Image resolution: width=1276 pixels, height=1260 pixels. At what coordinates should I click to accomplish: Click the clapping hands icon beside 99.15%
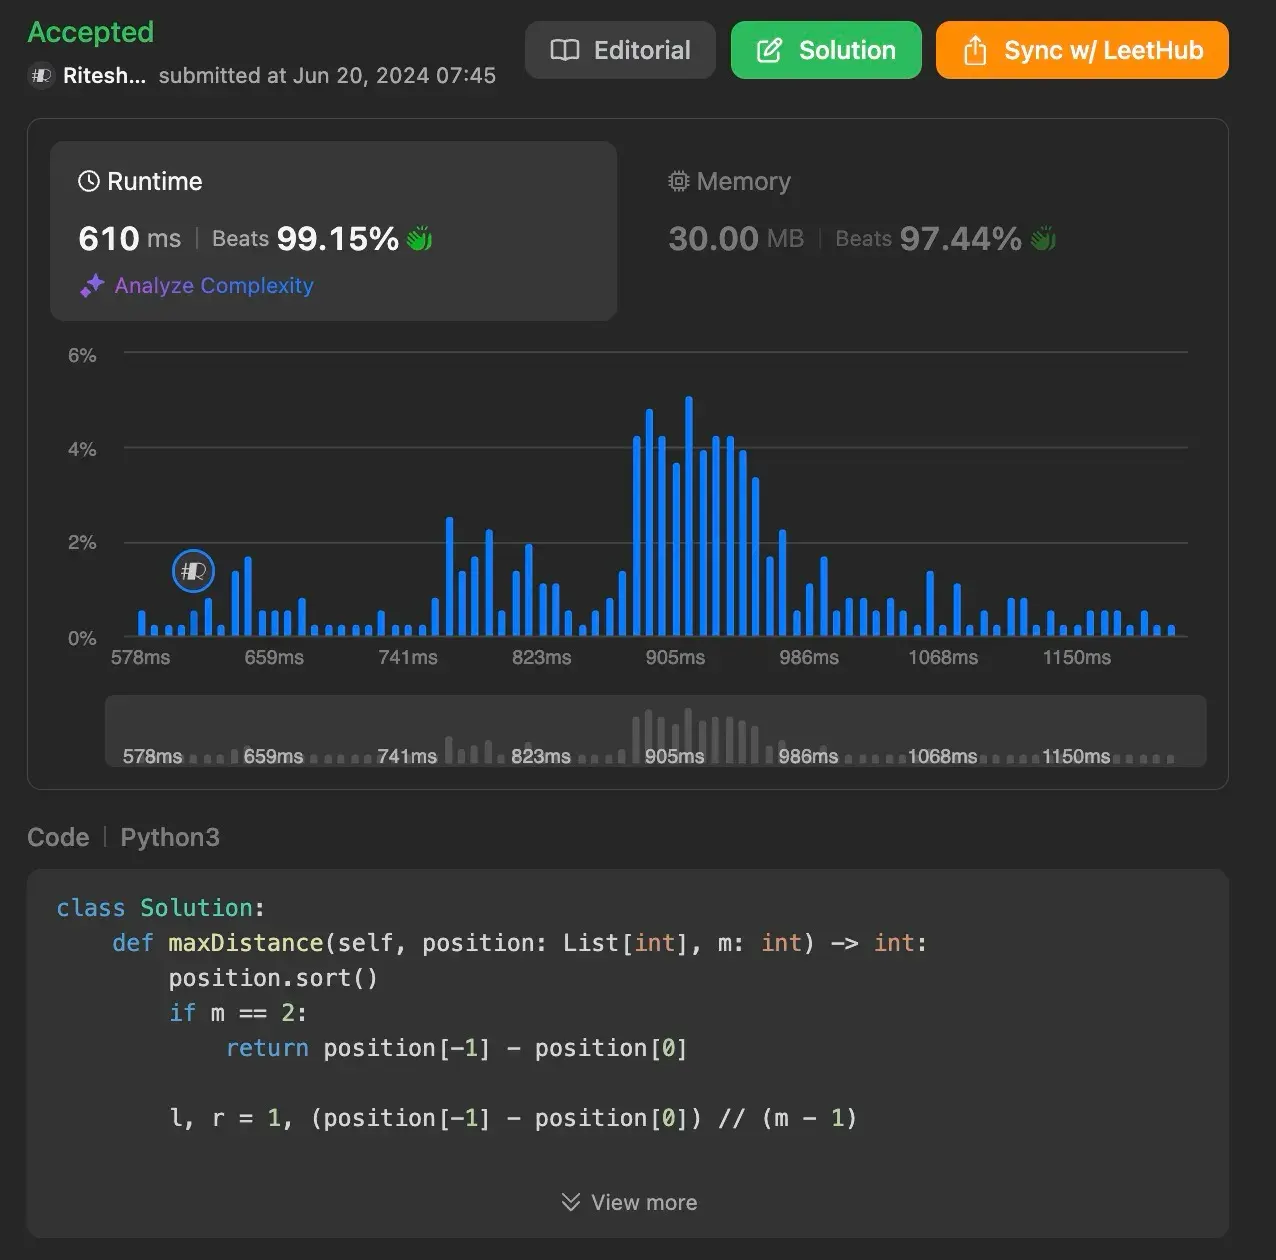(x=419, y=239)
